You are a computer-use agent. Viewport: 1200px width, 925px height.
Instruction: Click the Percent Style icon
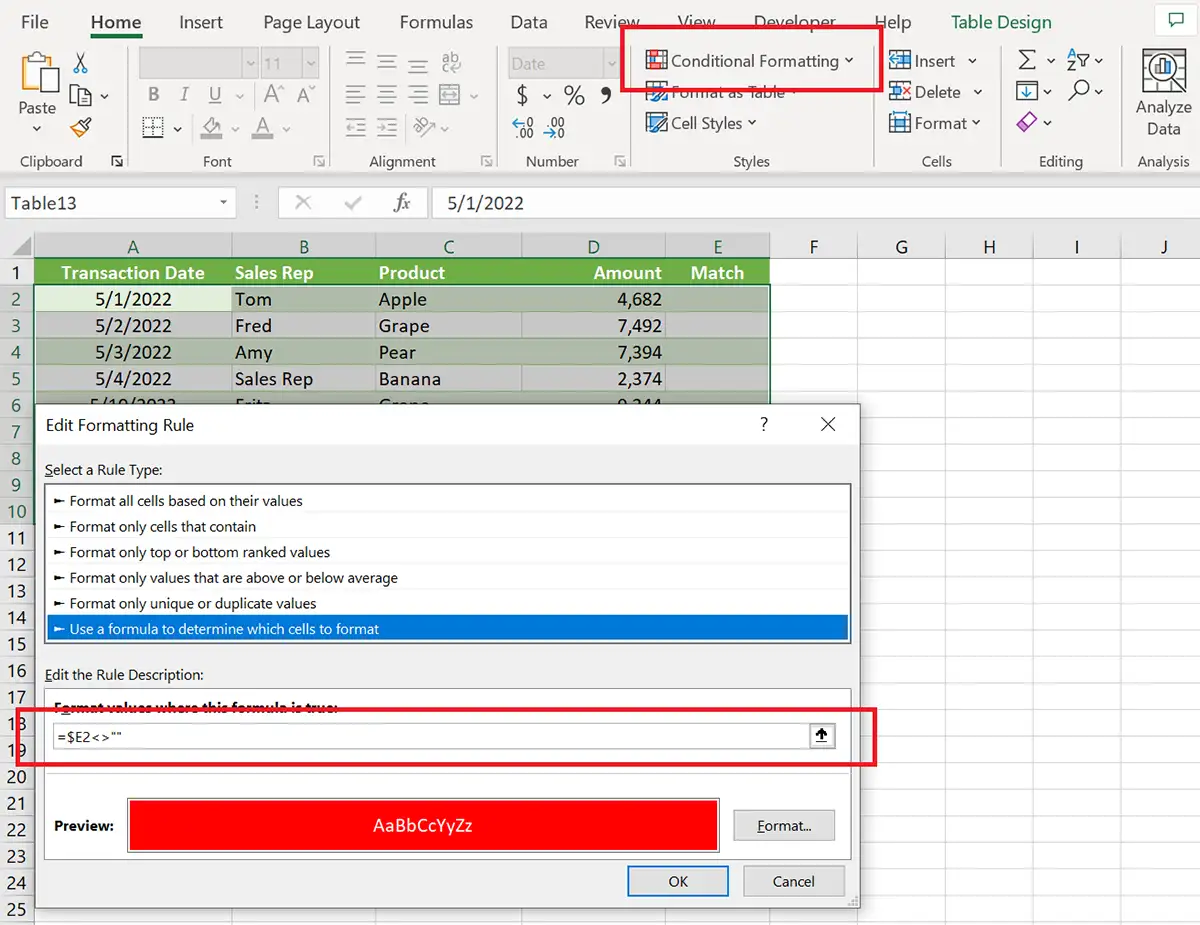pyautogui.click(x=574, y=95)
